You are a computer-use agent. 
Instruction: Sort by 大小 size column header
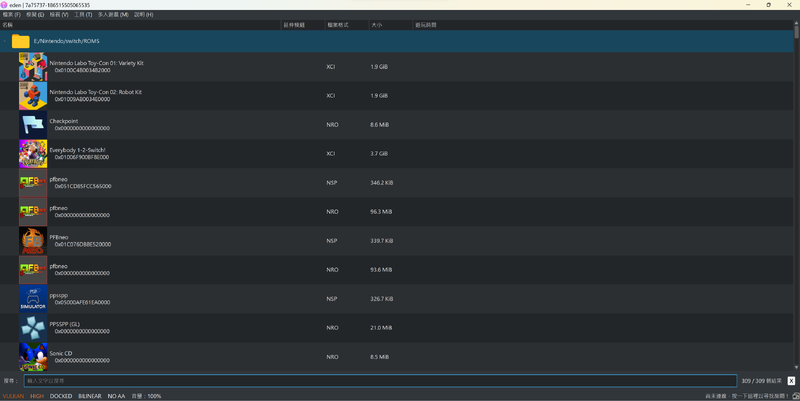coord(391,24)
